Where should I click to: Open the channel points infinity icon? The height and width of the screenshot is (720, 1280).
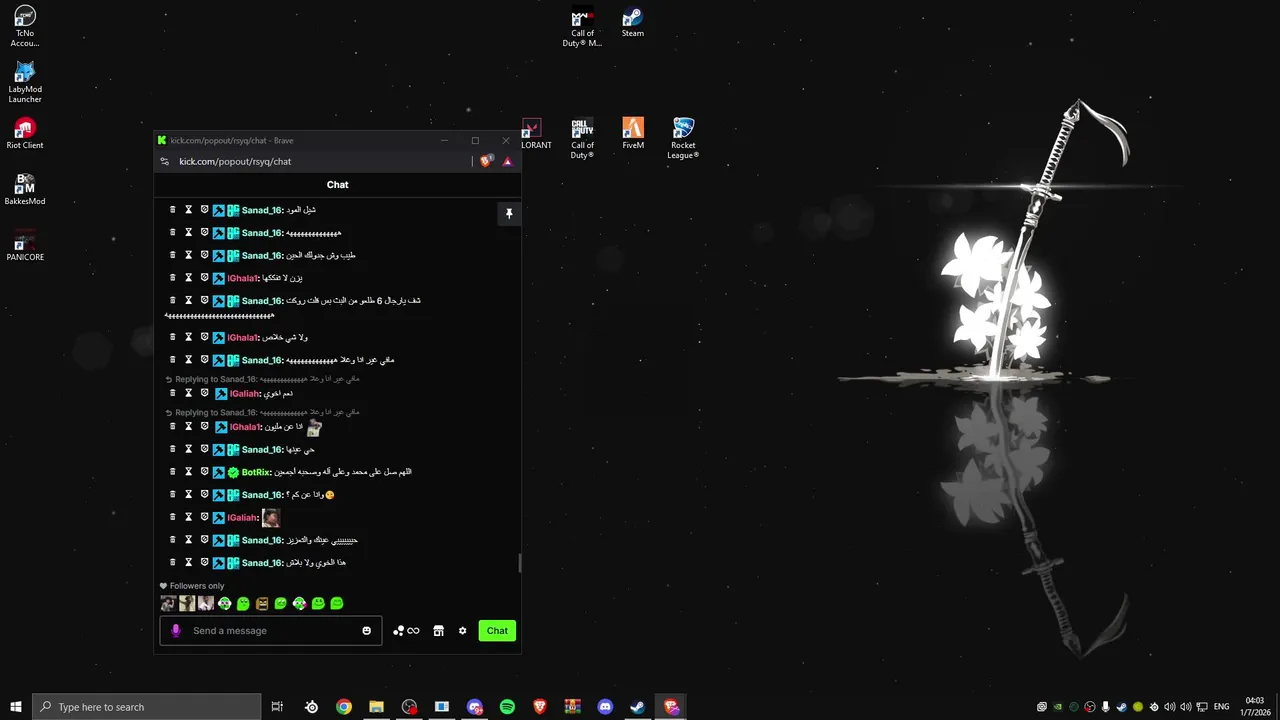tap(406, 631)
